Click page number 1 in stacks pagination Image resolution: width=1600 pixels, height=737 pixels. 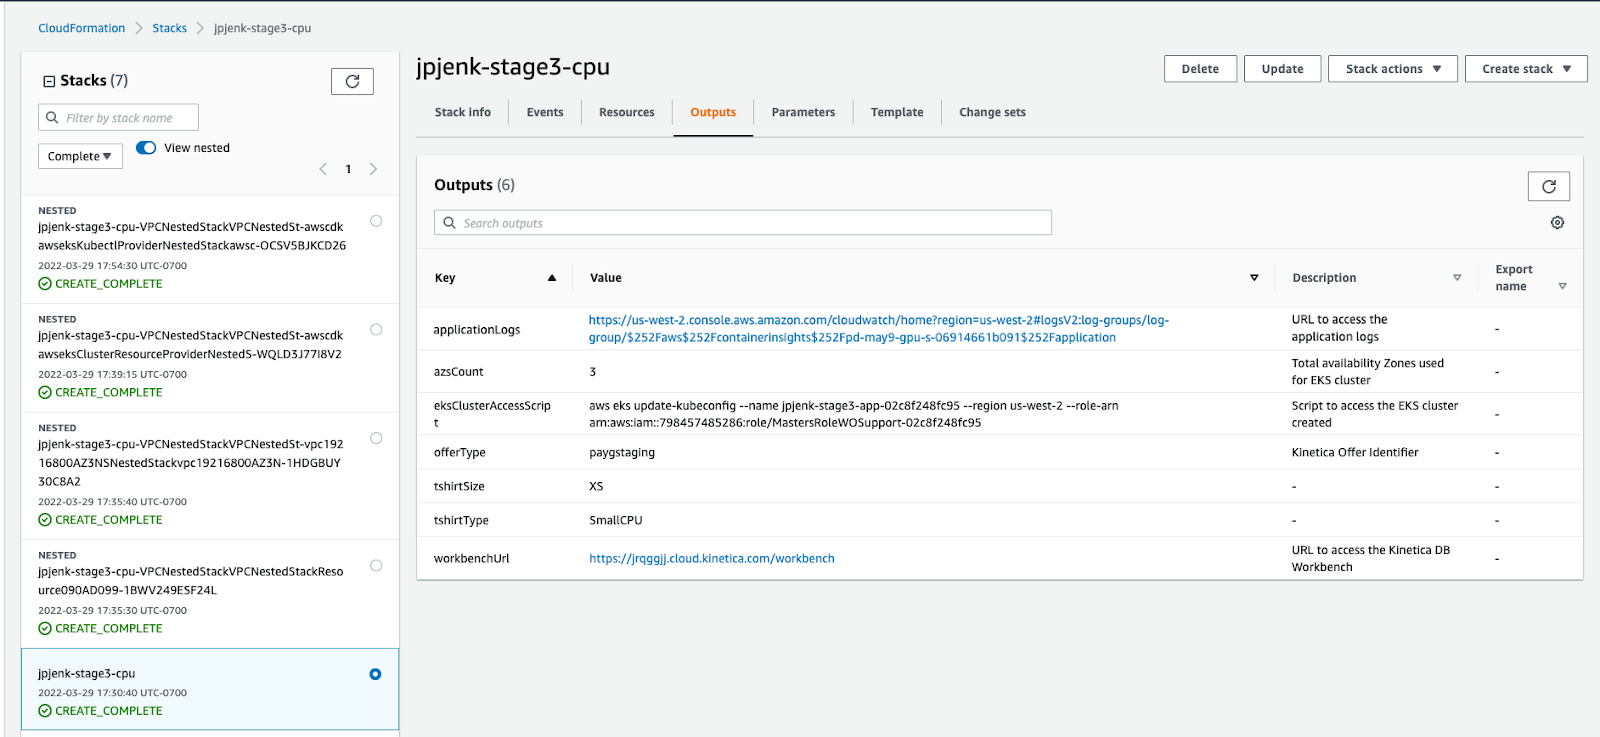click(x=348, y=169)
